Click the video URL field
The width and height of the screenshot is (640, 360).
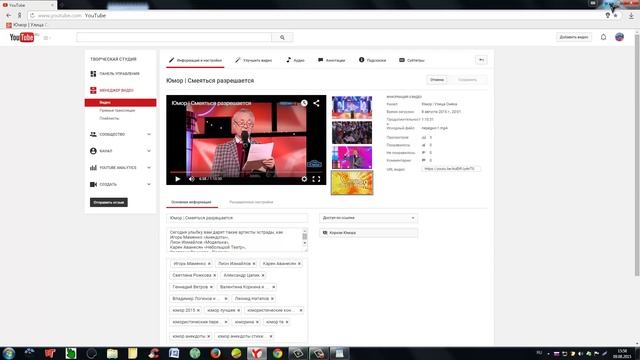click(x=451, y=169)
